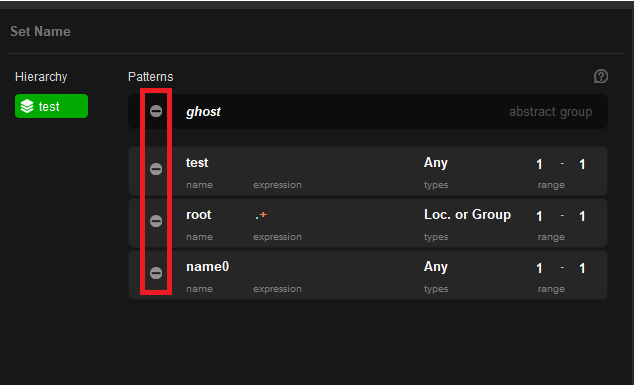The width and height of the screenshot is (634, 385).
Task: Remove the name0 pattern row
Action: pos(156,273)
